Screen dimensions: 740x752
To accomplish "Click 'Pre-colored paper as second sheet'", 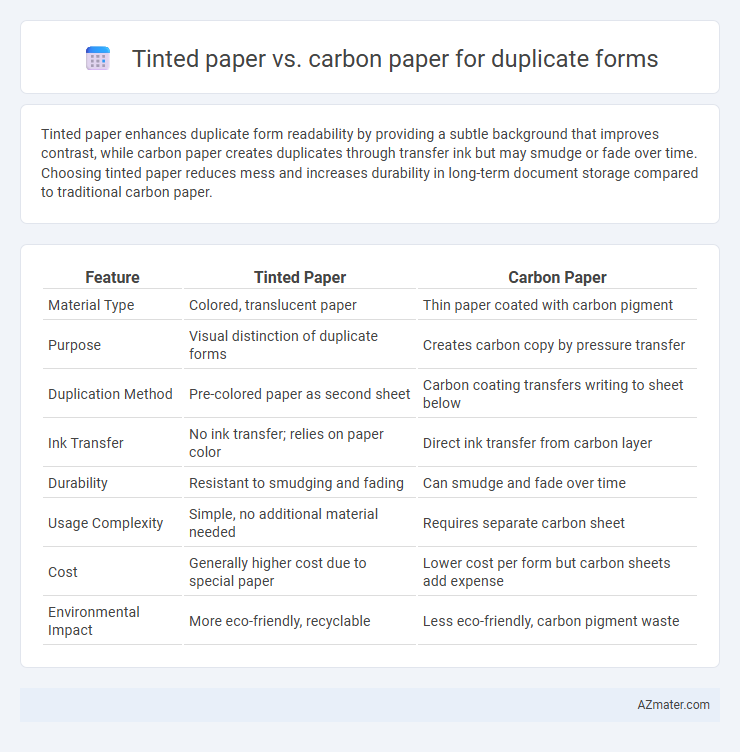I will point(299,394).
